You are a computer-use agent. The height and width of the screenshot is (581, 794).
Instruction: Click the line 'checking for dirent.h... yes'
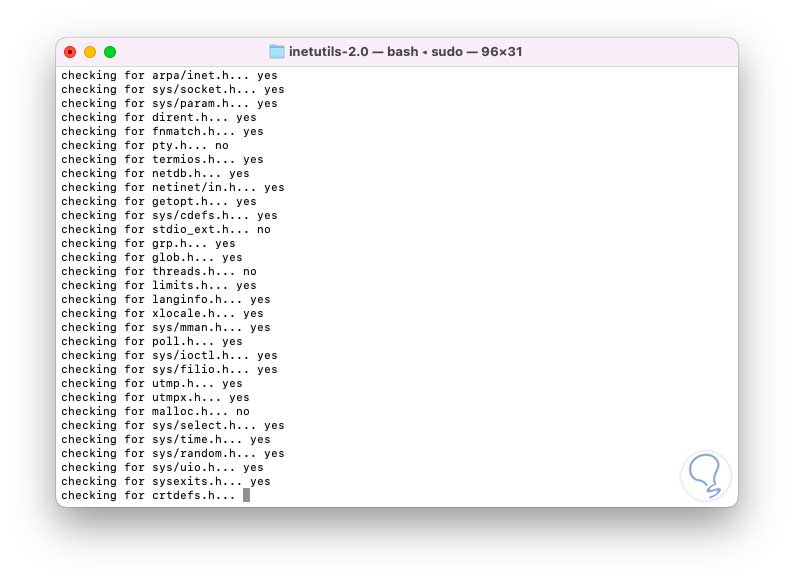[x=159, y=118]
